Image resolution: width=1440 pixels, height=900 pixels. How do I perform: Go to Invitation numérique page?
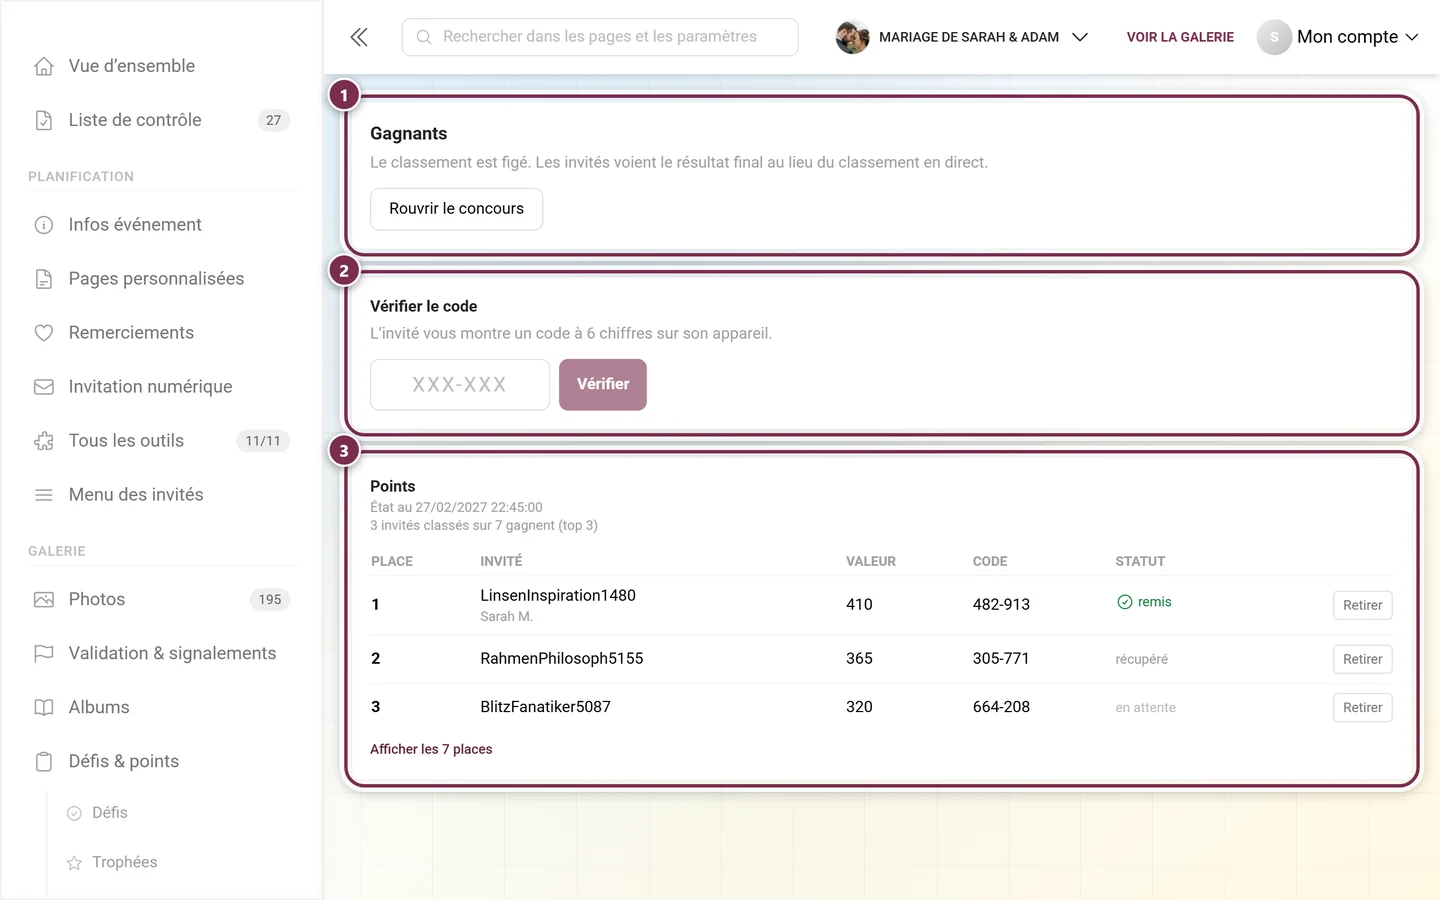[x=150, y=387]
